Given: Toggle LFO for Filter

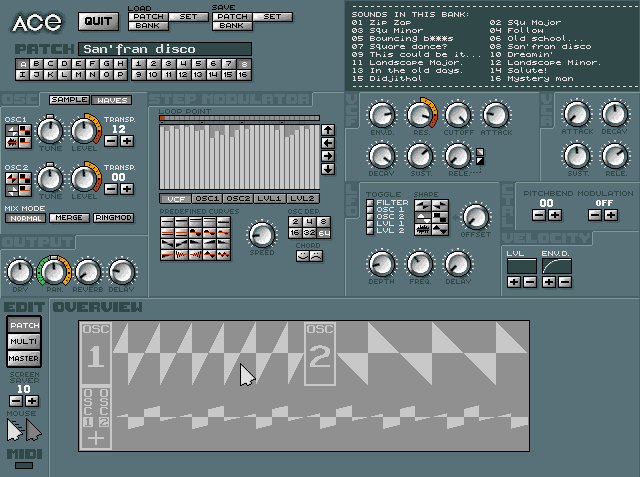Looking at the screenshot, I should point(370,203).
